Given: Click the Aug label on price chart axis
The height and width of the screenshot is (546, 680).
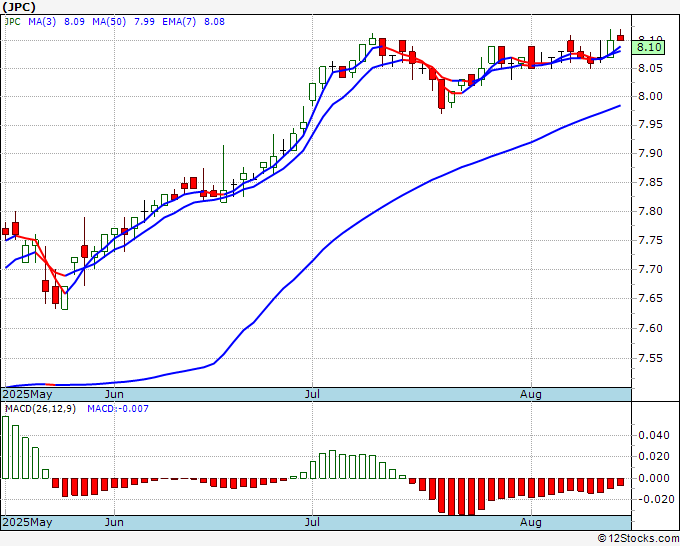Looking at the screenshot, I should point(531,394).
